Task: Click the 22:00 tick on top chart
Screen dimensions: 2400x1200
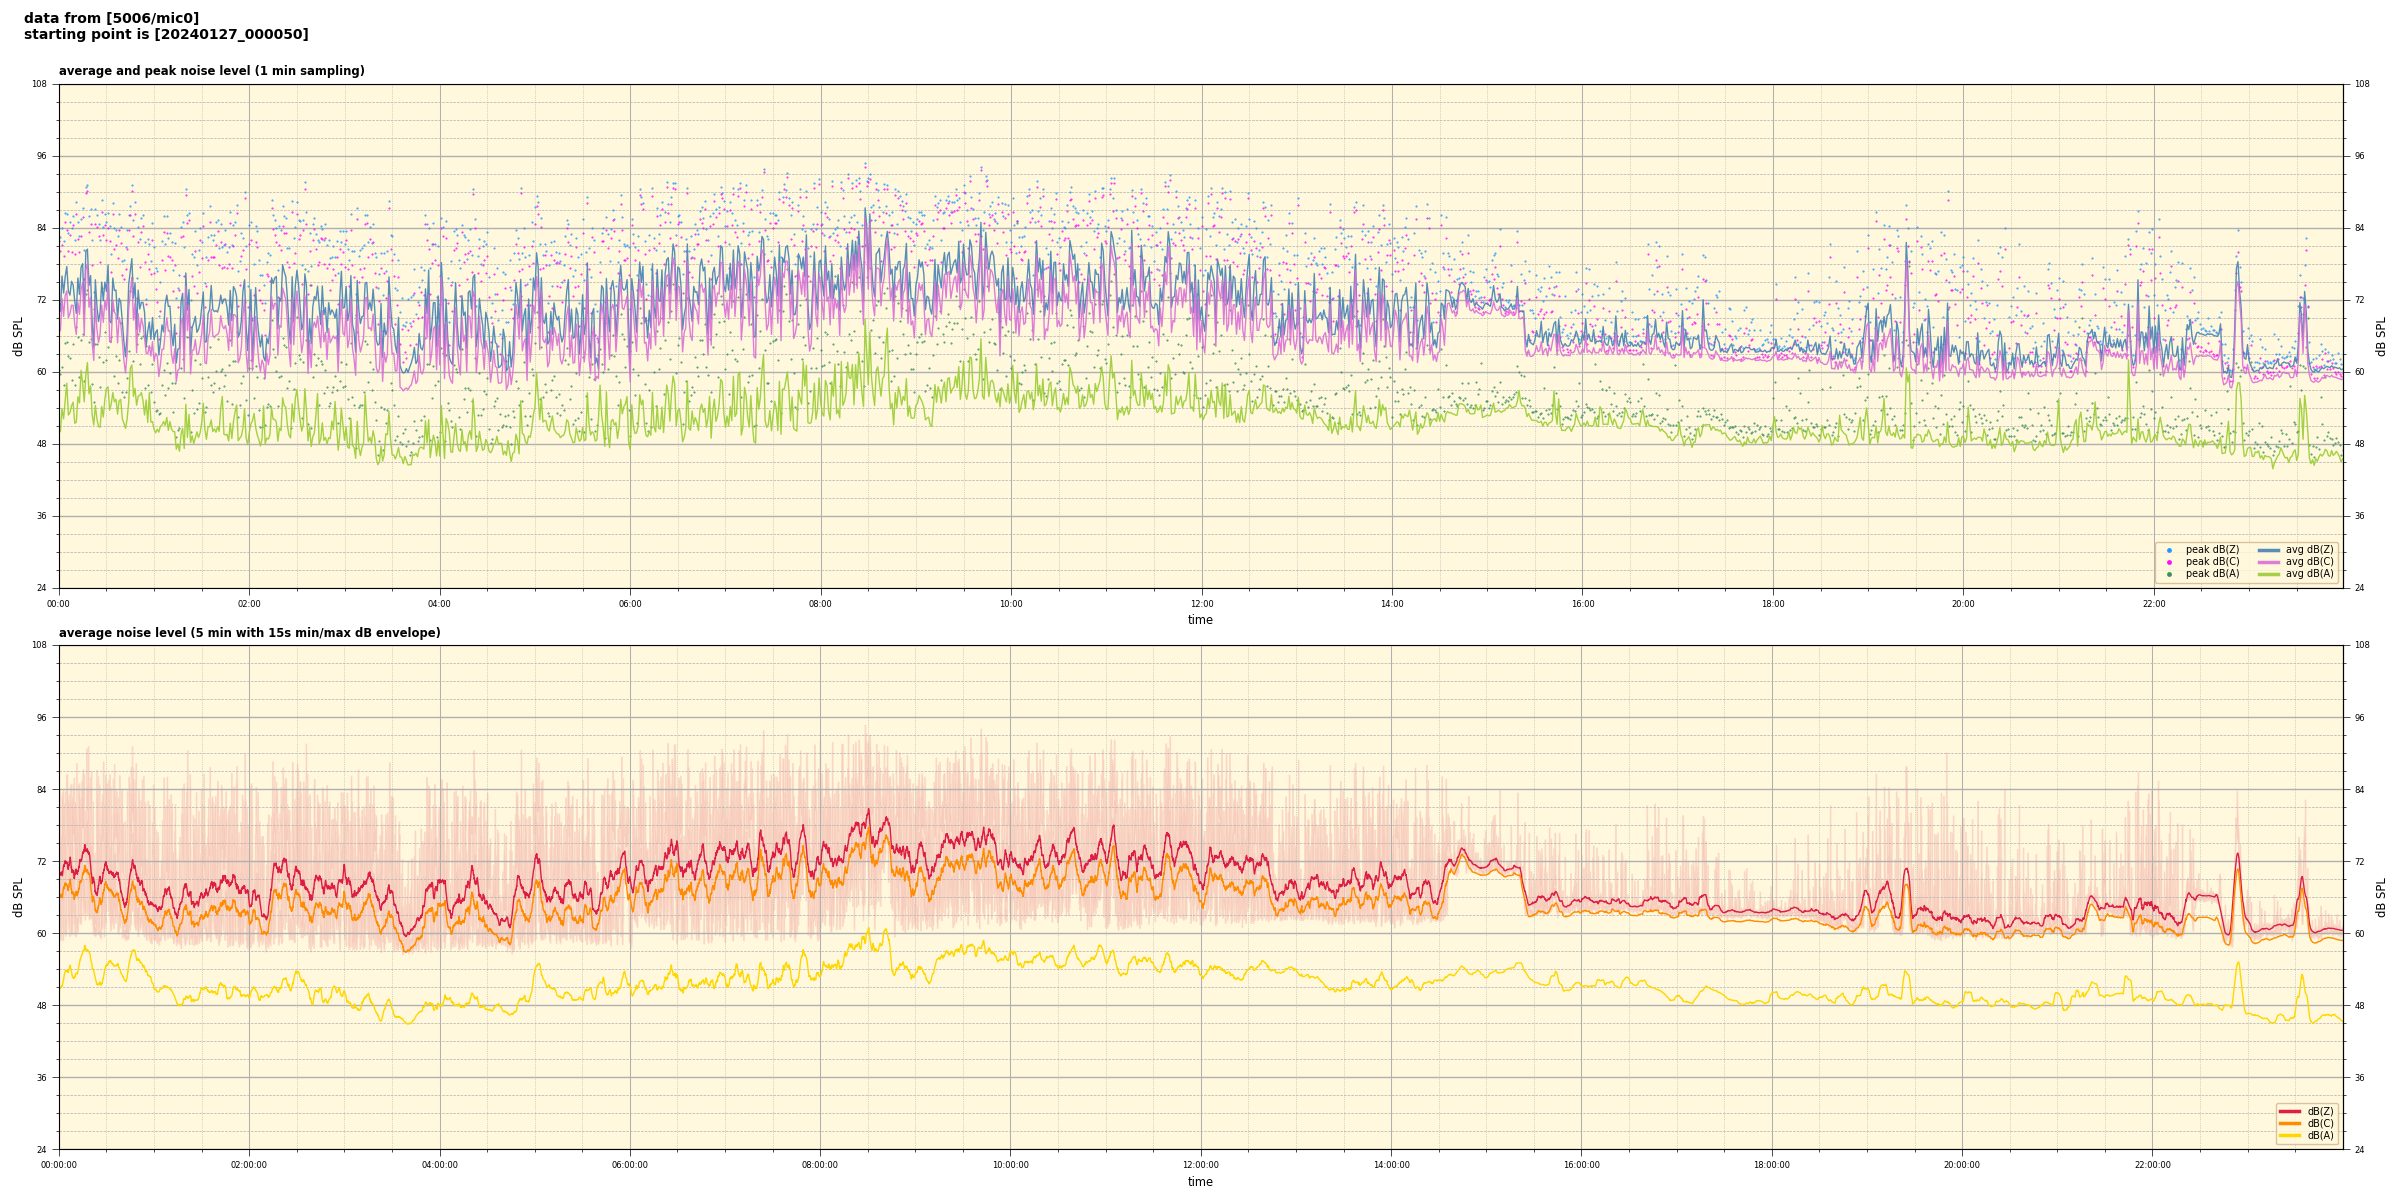Action: tap(2153, 604)
